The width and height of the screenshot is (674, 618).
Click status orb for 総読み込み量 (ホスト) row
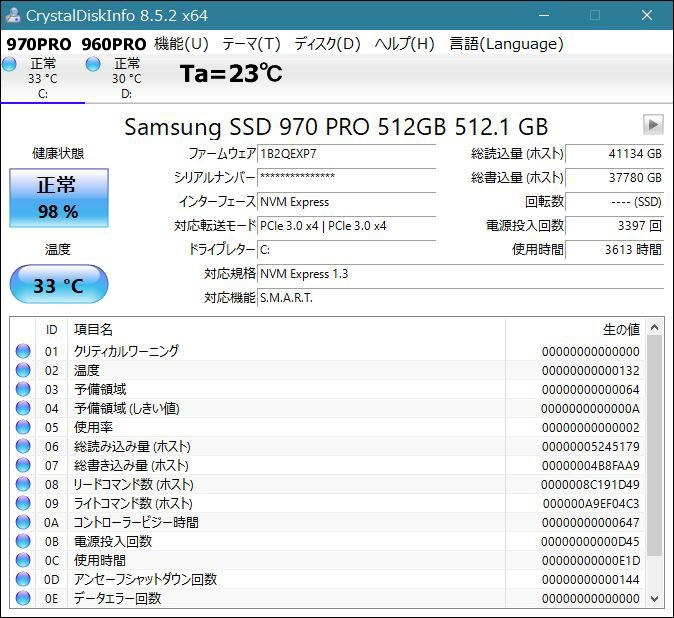pos(23,446)
